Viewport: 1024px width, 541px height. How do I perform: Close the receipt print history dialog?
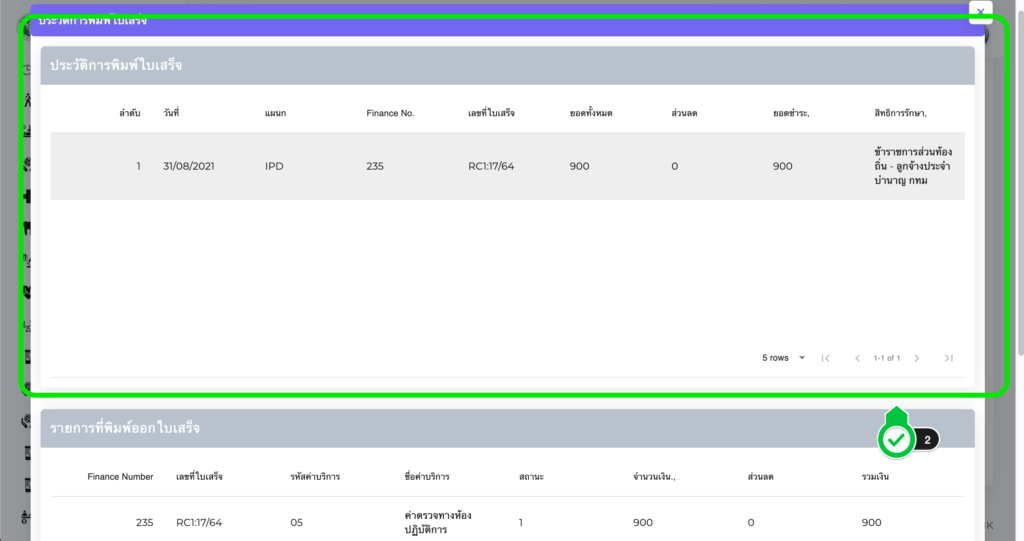pos(980,12)
